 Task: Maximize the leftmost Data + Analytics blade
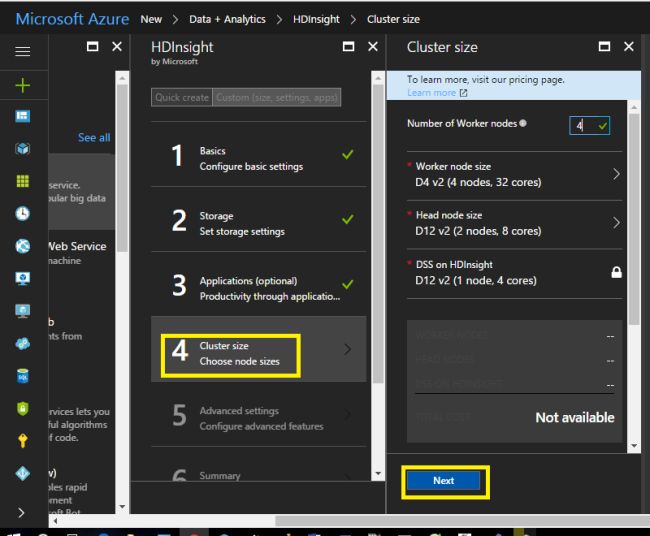click(92, 46)
